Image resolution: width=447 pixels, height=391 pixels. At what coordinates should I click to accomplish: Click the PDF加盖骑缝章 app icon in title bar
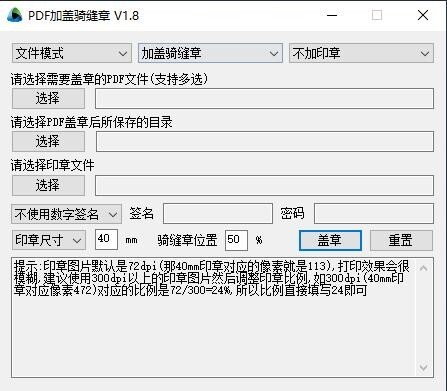[x=14, y=15]
